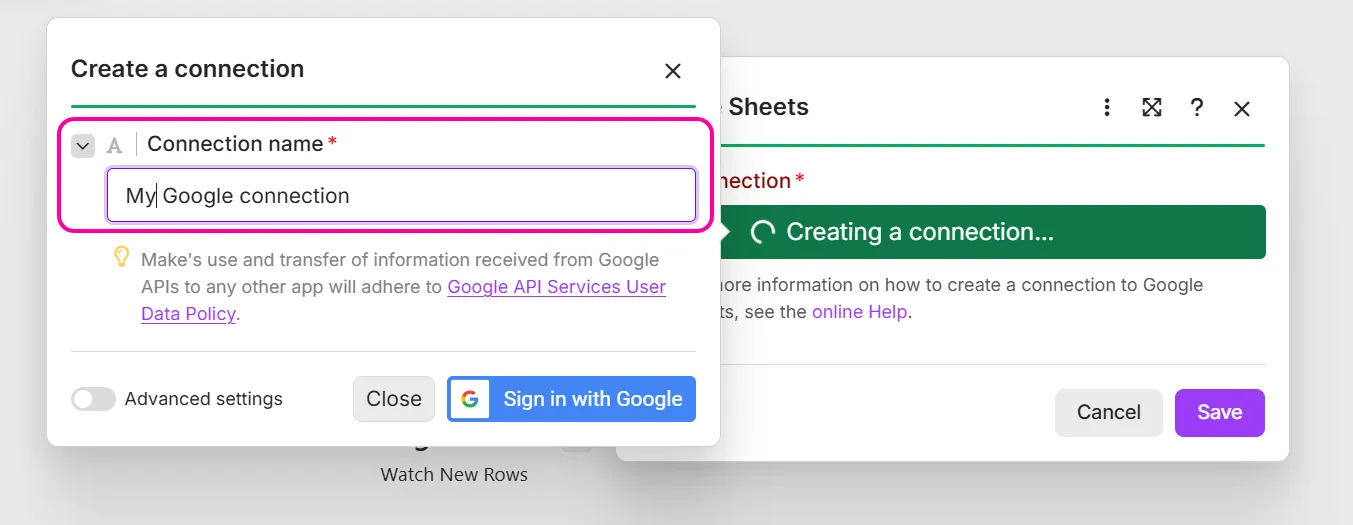Screen dimensions: 1353x525
Task: Close the Create a connection dialog
Action: pyautogui.click(x=673, y=71)
